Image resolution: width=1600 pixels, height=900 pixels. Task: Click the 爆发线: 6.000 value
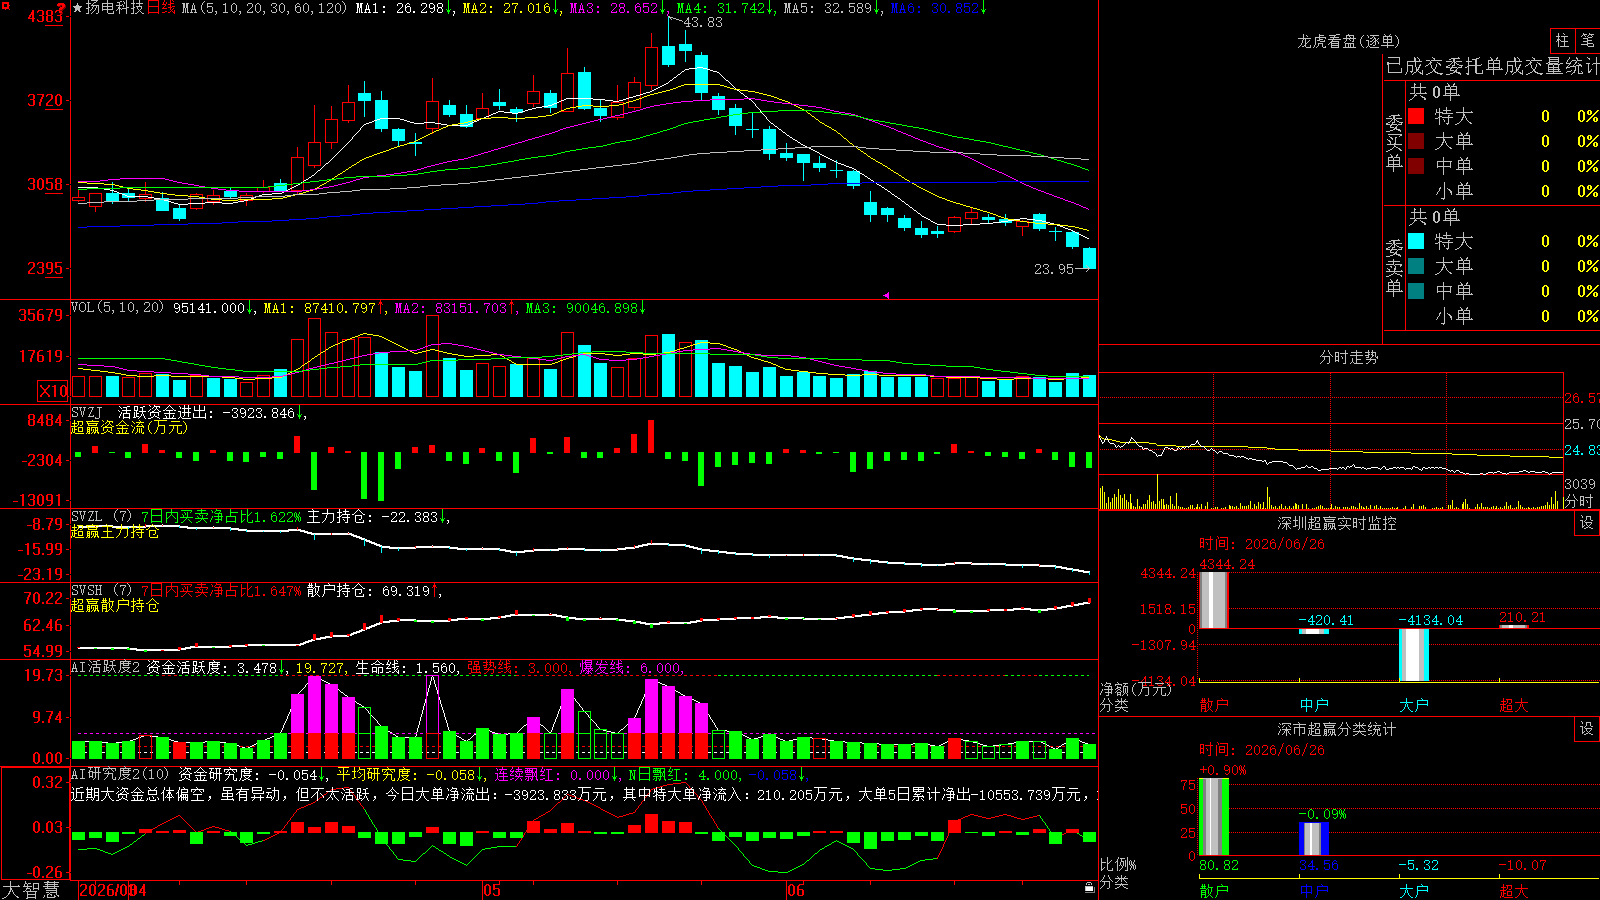[x=630, y=668]
